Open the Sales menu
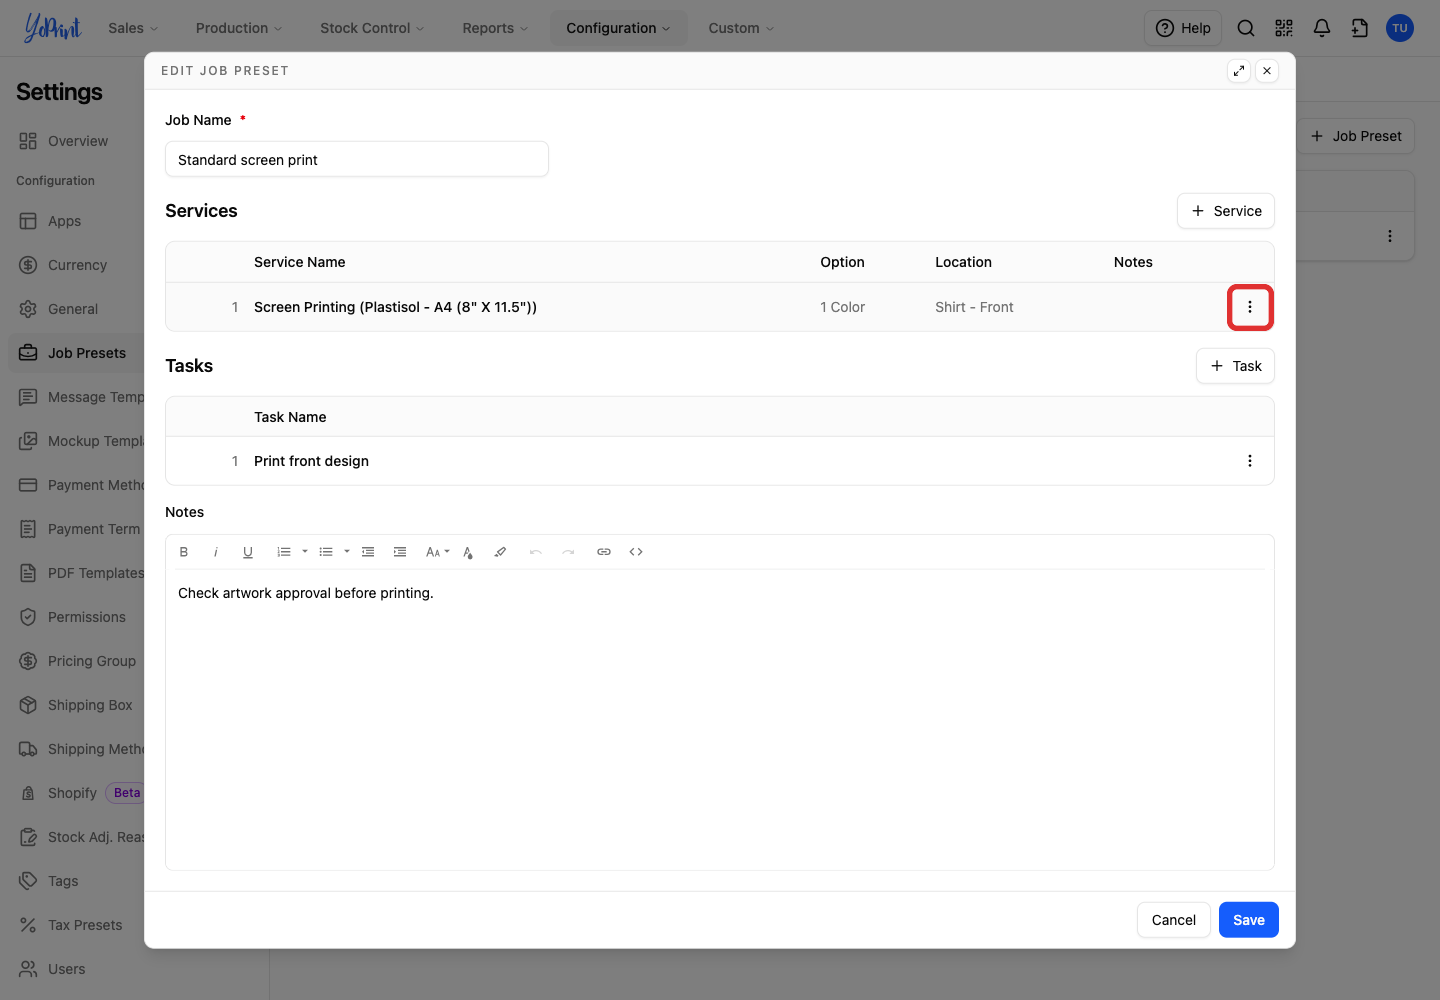 pyautogui.click(x=134, y=28)
